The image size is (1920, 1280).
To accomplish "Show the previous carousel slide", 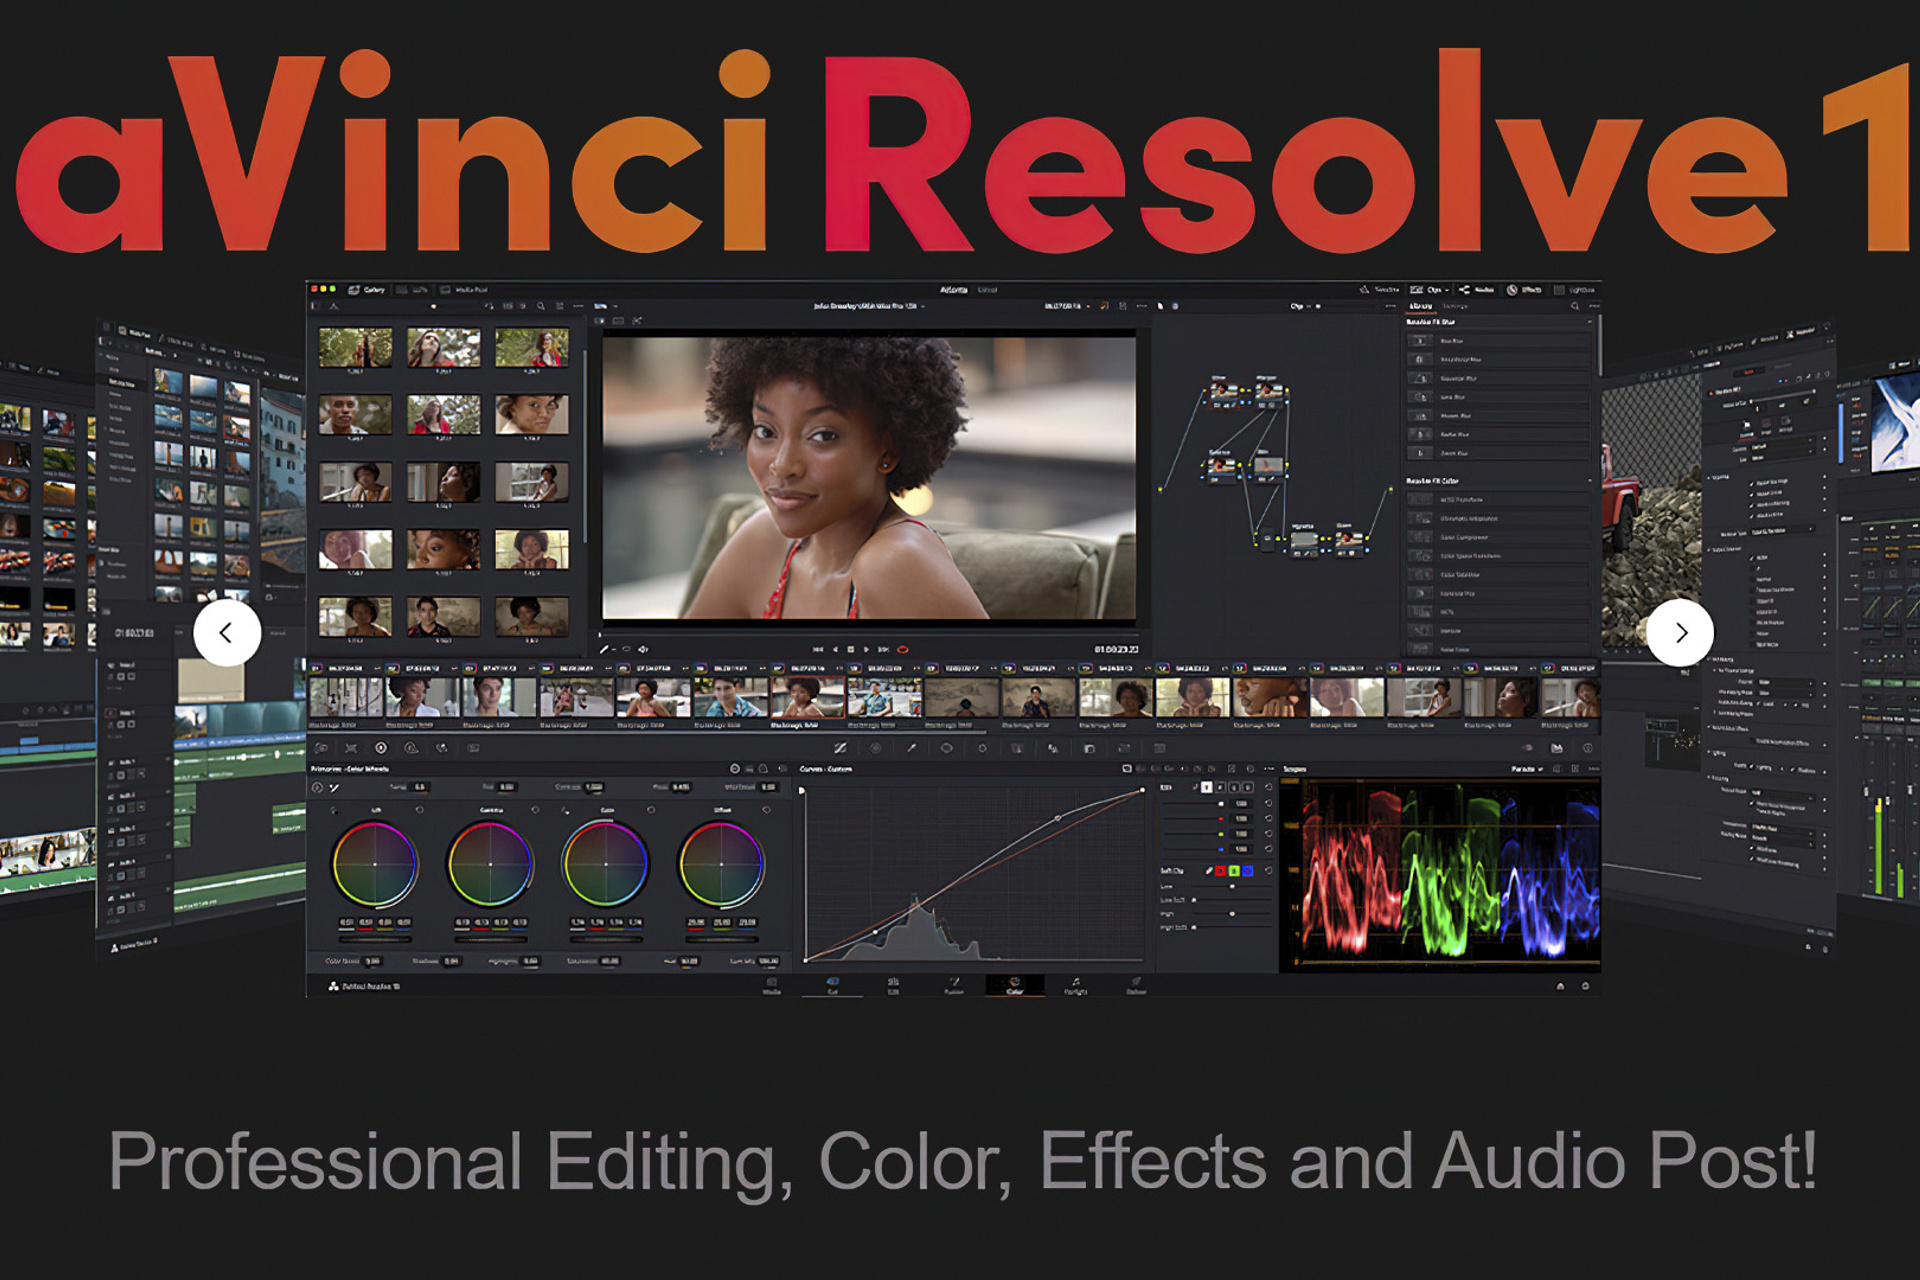I will [x=227, y=632].
